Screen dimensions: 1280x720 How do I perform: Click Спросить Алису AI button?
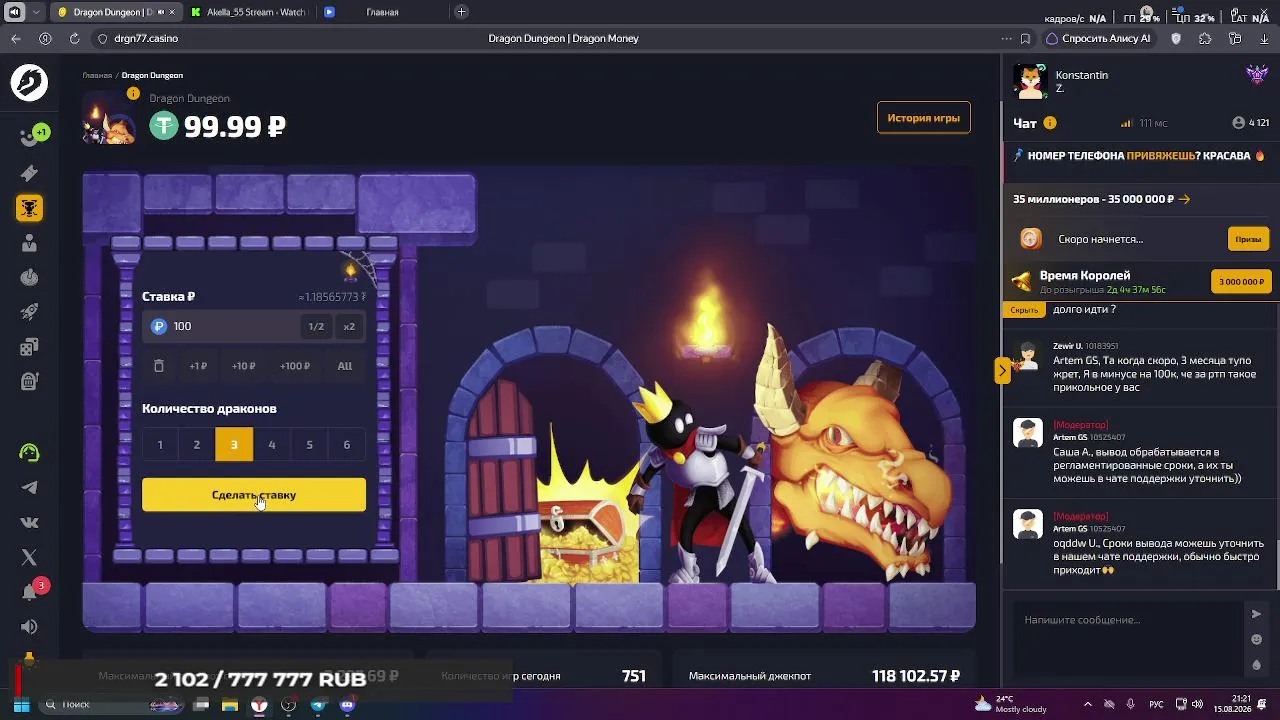[1098, 39]
